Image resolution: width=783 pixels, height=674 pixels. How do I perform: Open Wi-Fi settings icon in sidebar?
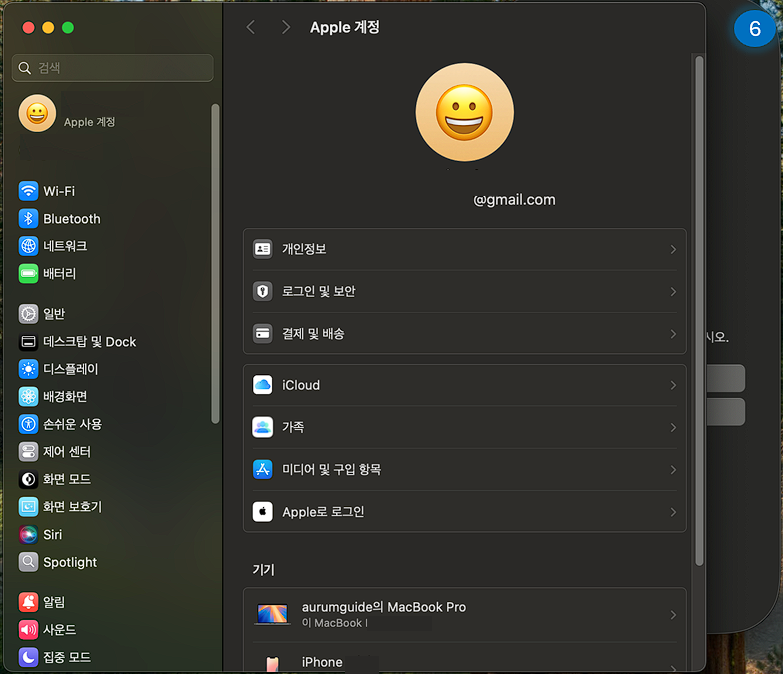pos(28,191)
